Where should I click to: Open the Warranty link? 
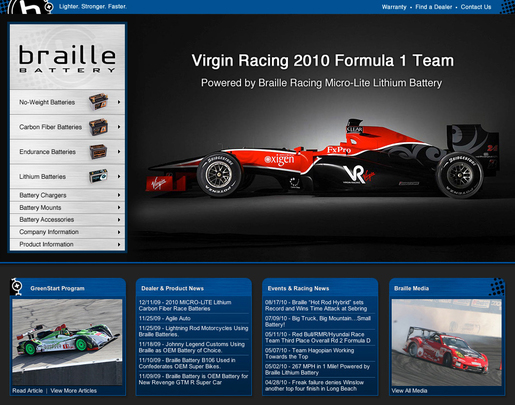pos(394,7)
